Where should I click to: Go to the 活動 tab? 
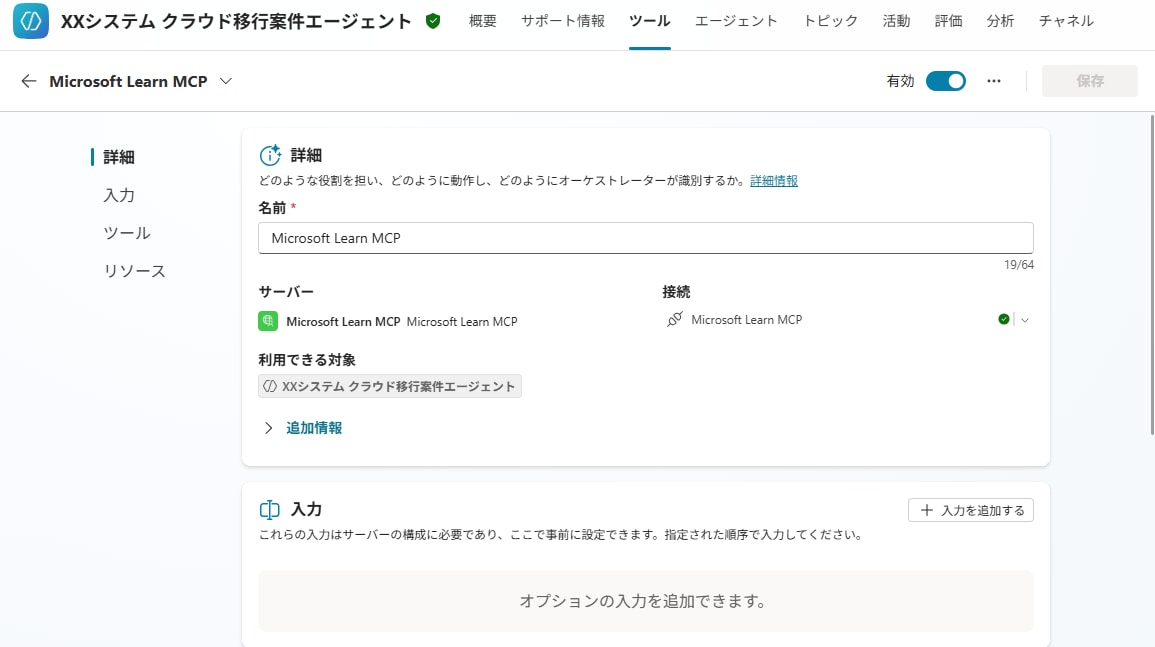[896, 21]
